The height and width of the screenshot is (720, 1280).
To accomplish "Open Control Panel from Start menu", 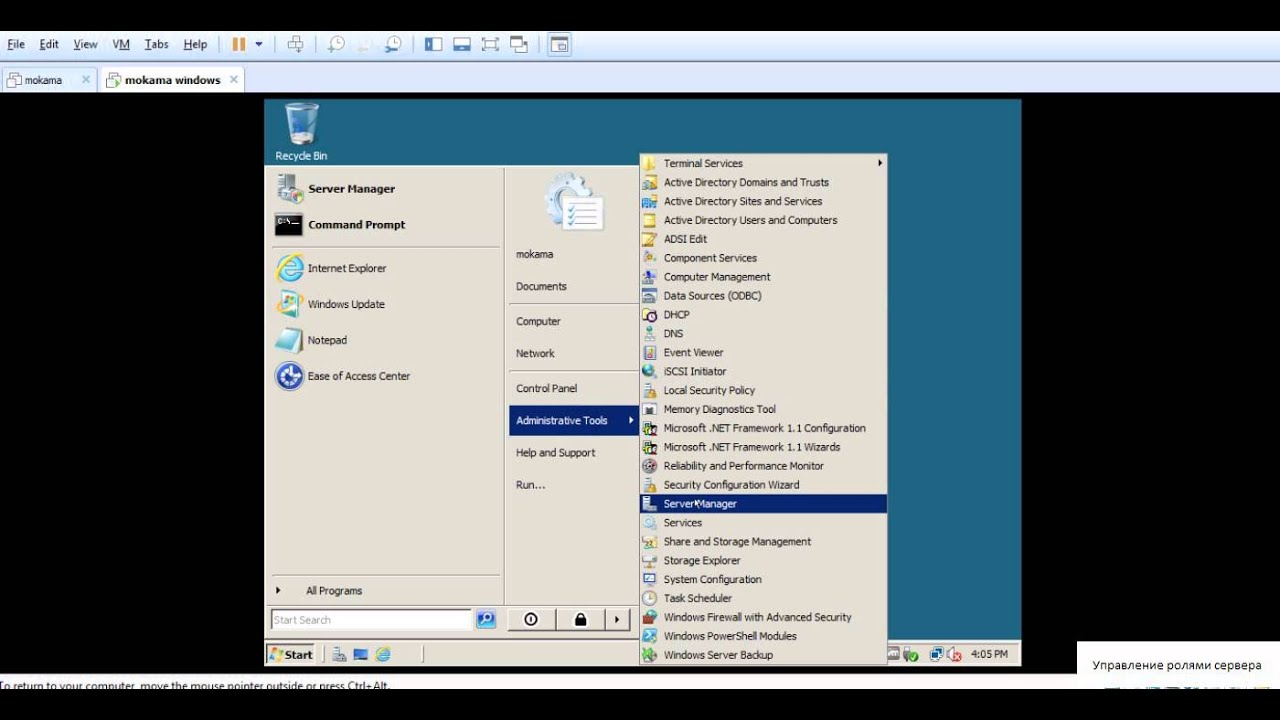I will (574, 388).
